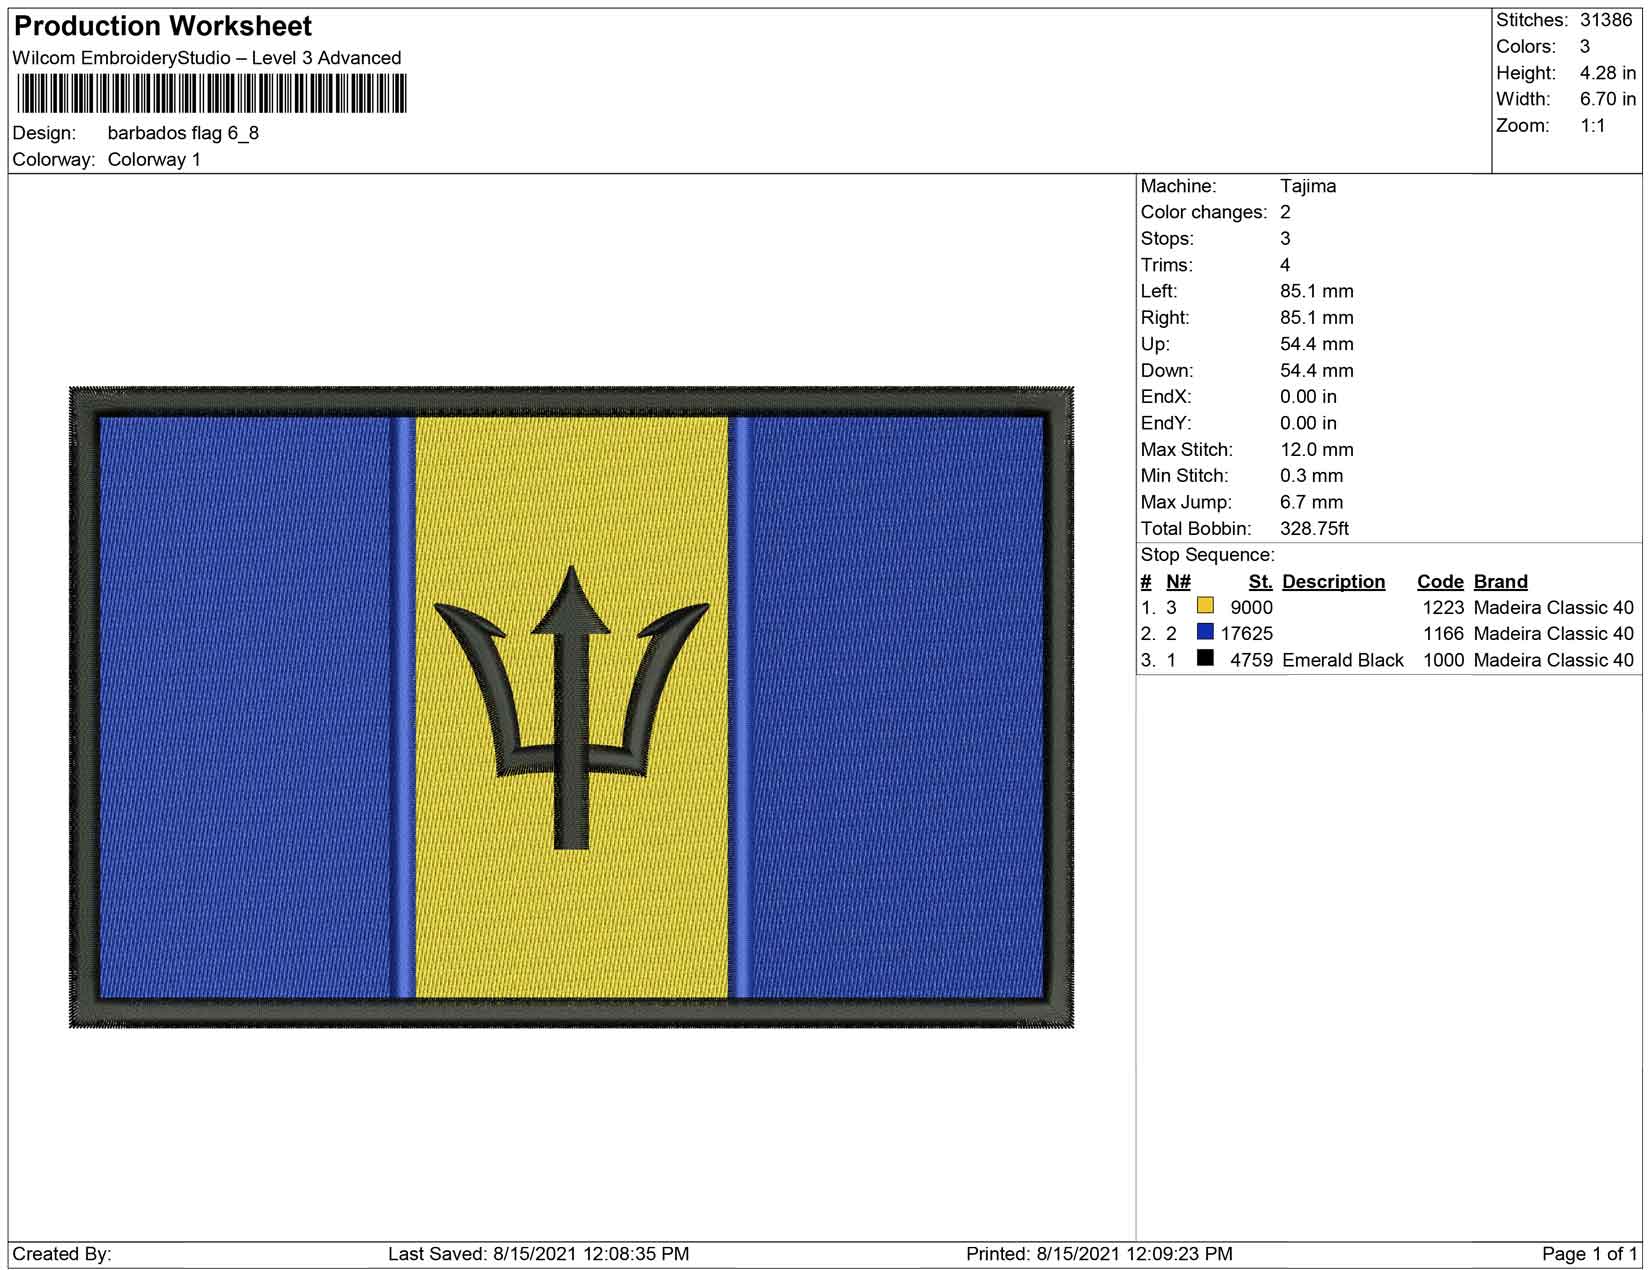This screenshot has width=1650, height=1270.
Task: Click the 'St.' column header
Action: point(1260,582)
